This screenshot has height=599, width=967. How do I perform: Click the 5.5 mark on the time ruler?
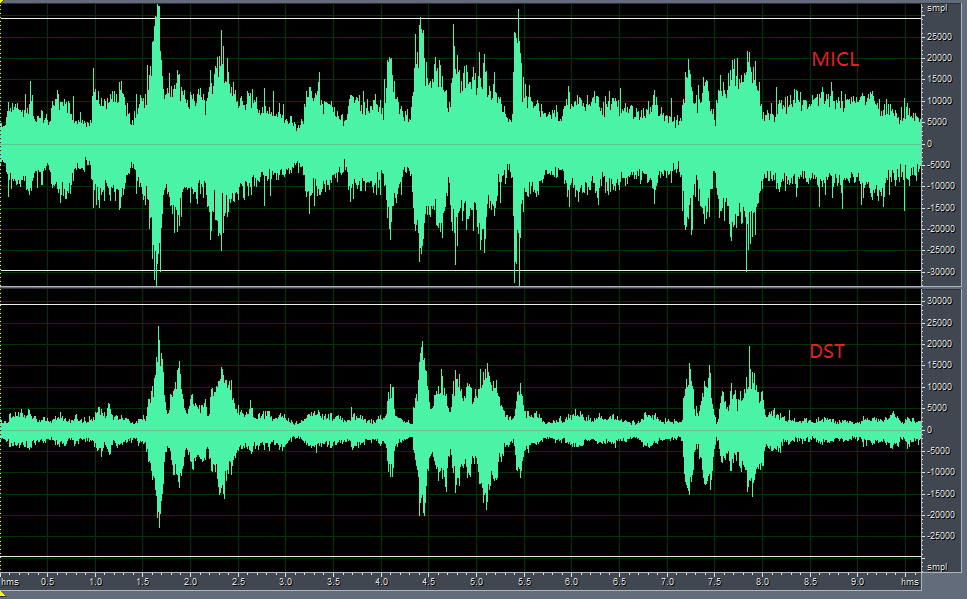tap(524, 582)
